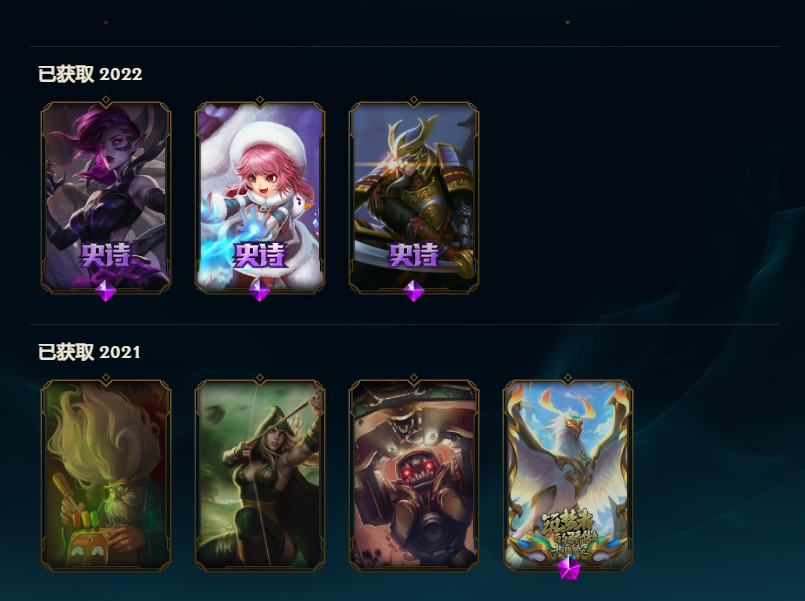The height and width of the screenshot is (601, 805).
Task: Select the pink-haired snow girl skin card
Action: (260, 198)
